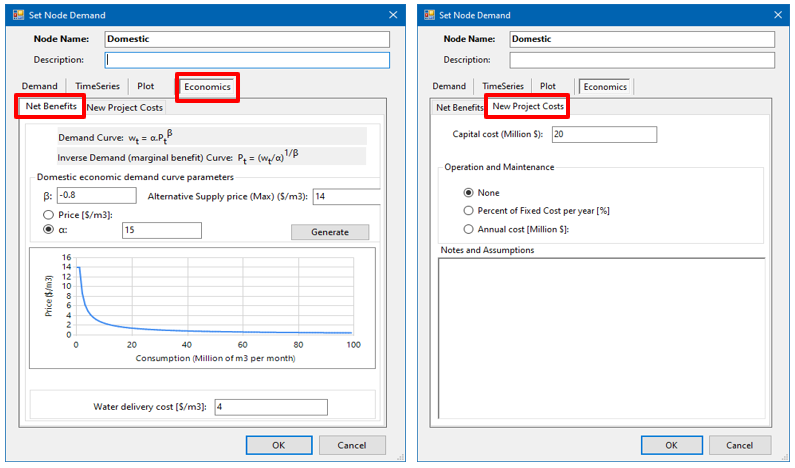Choose None under Operation and Maintenance

[469, 193]
